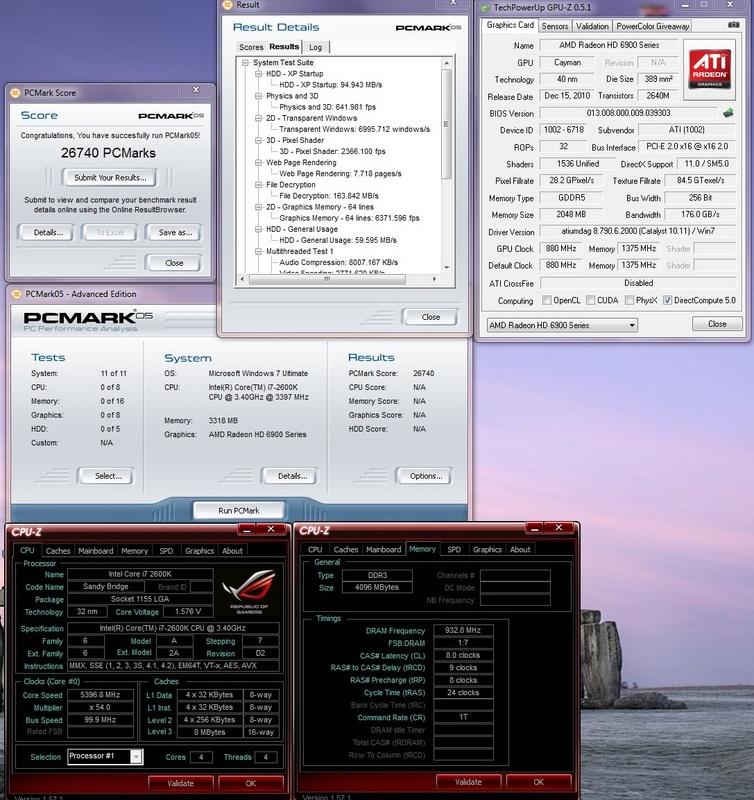Screen dimensions: 754x800
Task: Close the PCMark Score window with X
Action: (196, 90)
